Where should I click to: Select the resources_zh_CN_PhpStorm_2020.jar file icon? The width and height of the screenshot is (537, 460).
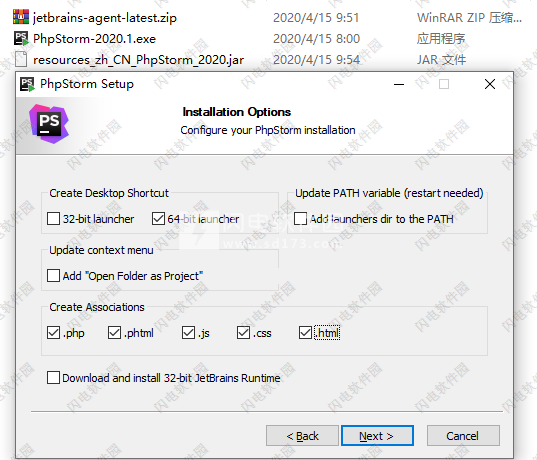21,59
